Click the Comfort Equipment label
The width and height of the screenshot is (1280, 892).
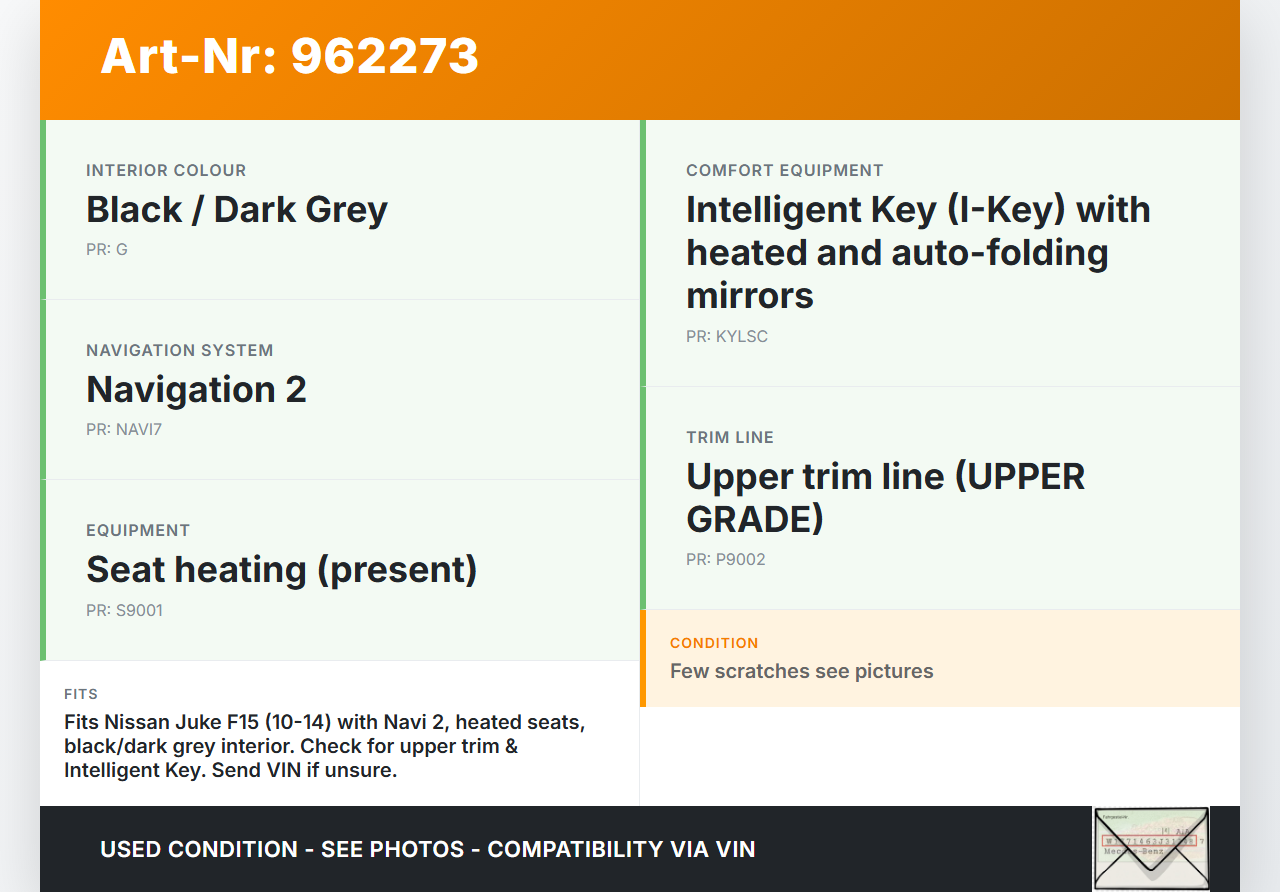click(784, 170)
